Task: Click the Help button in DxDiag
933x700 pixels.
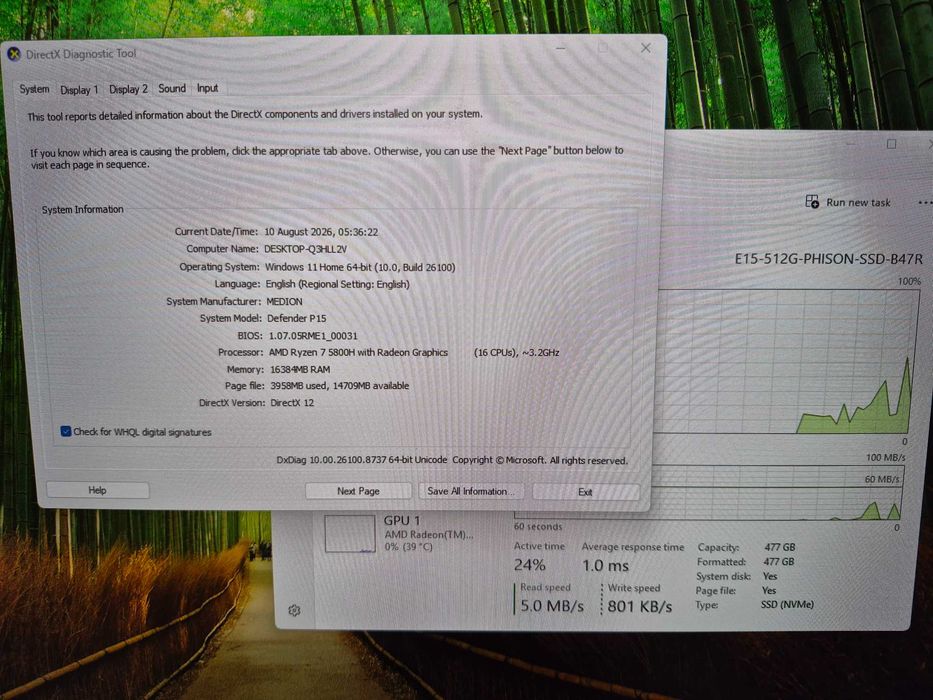Action: [x=98, y=490]
